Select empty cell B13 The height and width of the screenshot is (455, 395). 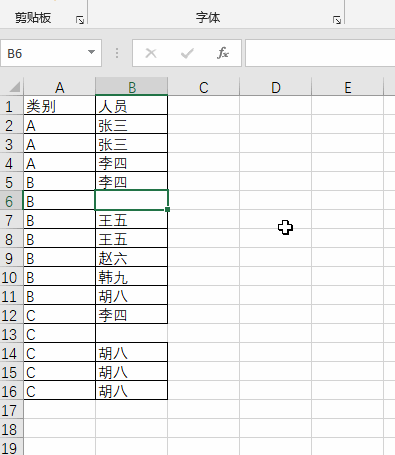tap(132, 334)
